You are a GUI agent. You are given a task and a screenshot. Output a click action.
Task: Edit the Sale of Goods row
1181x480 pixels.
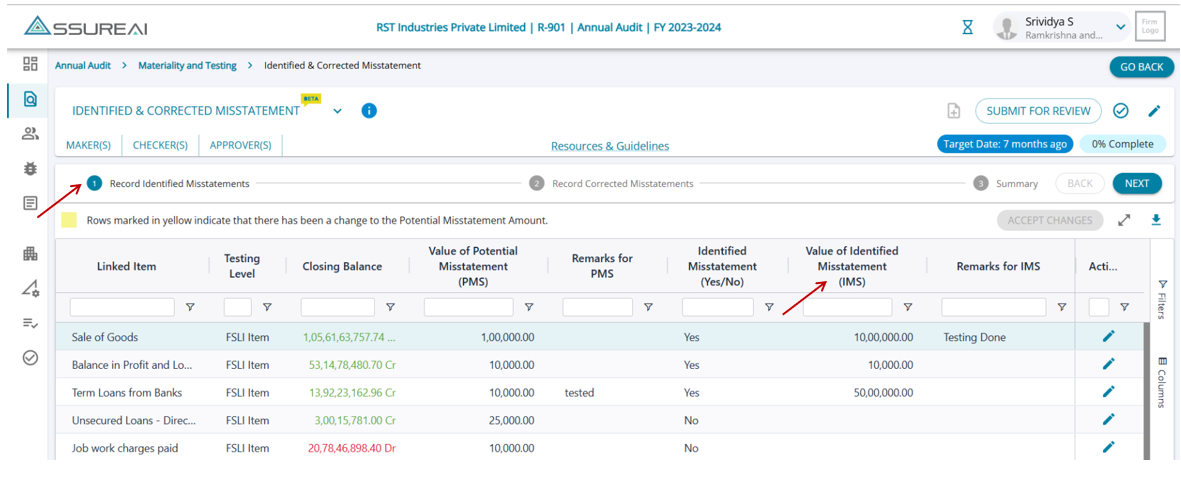point(1108,337)
